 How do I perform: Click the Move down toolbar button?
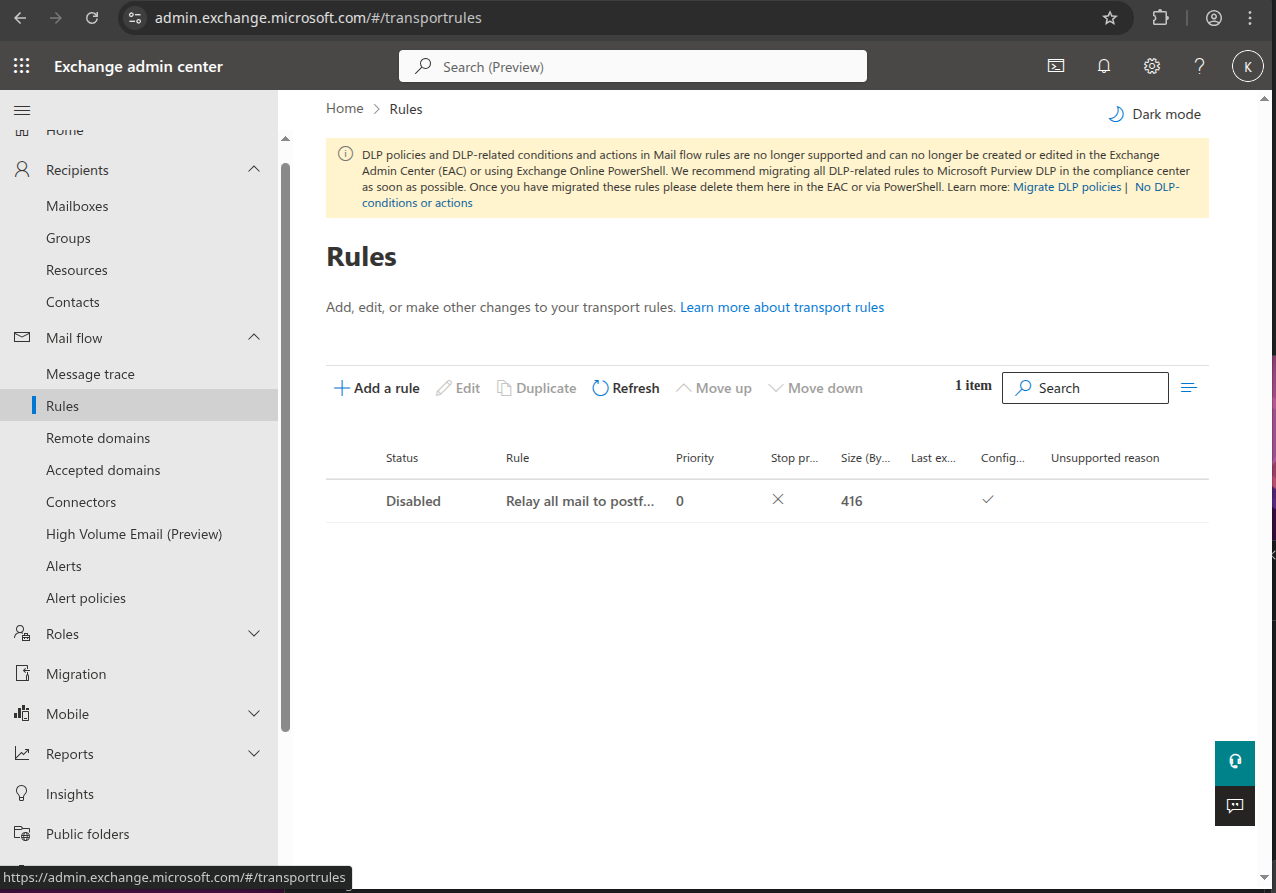click(815, 388)
